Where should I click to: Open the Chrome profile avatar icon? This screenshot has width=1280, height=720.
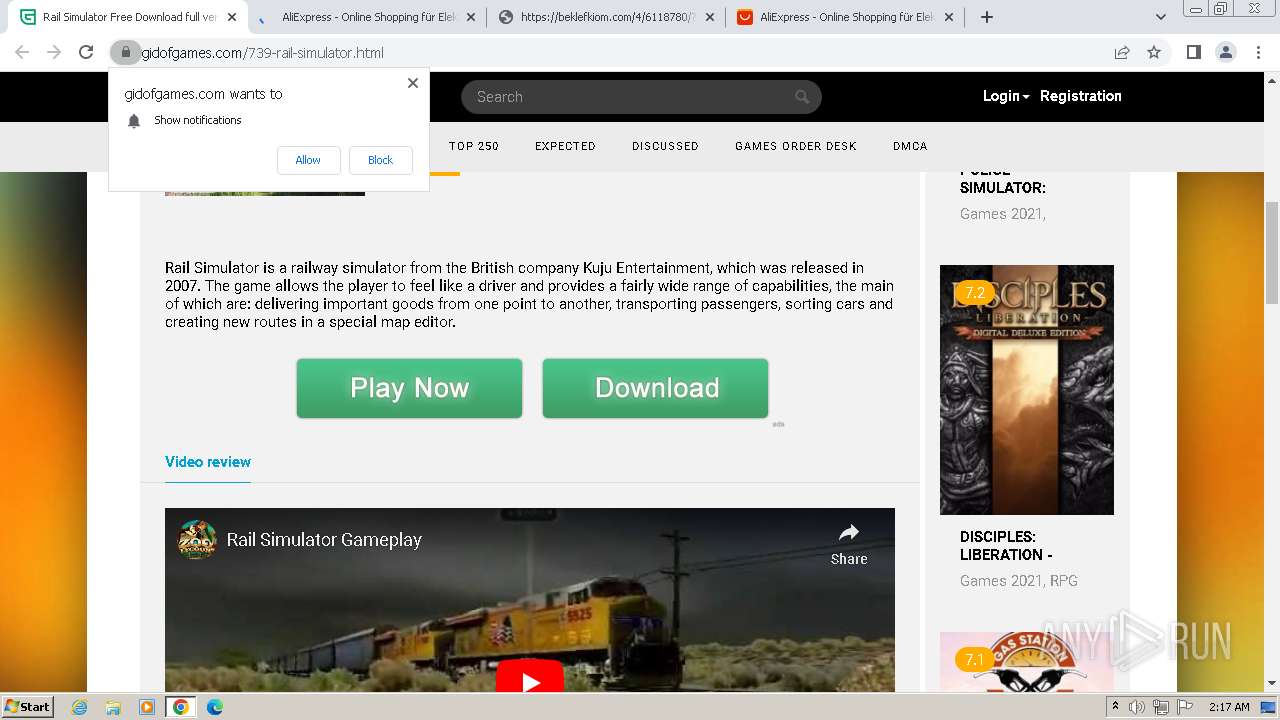1225,52
